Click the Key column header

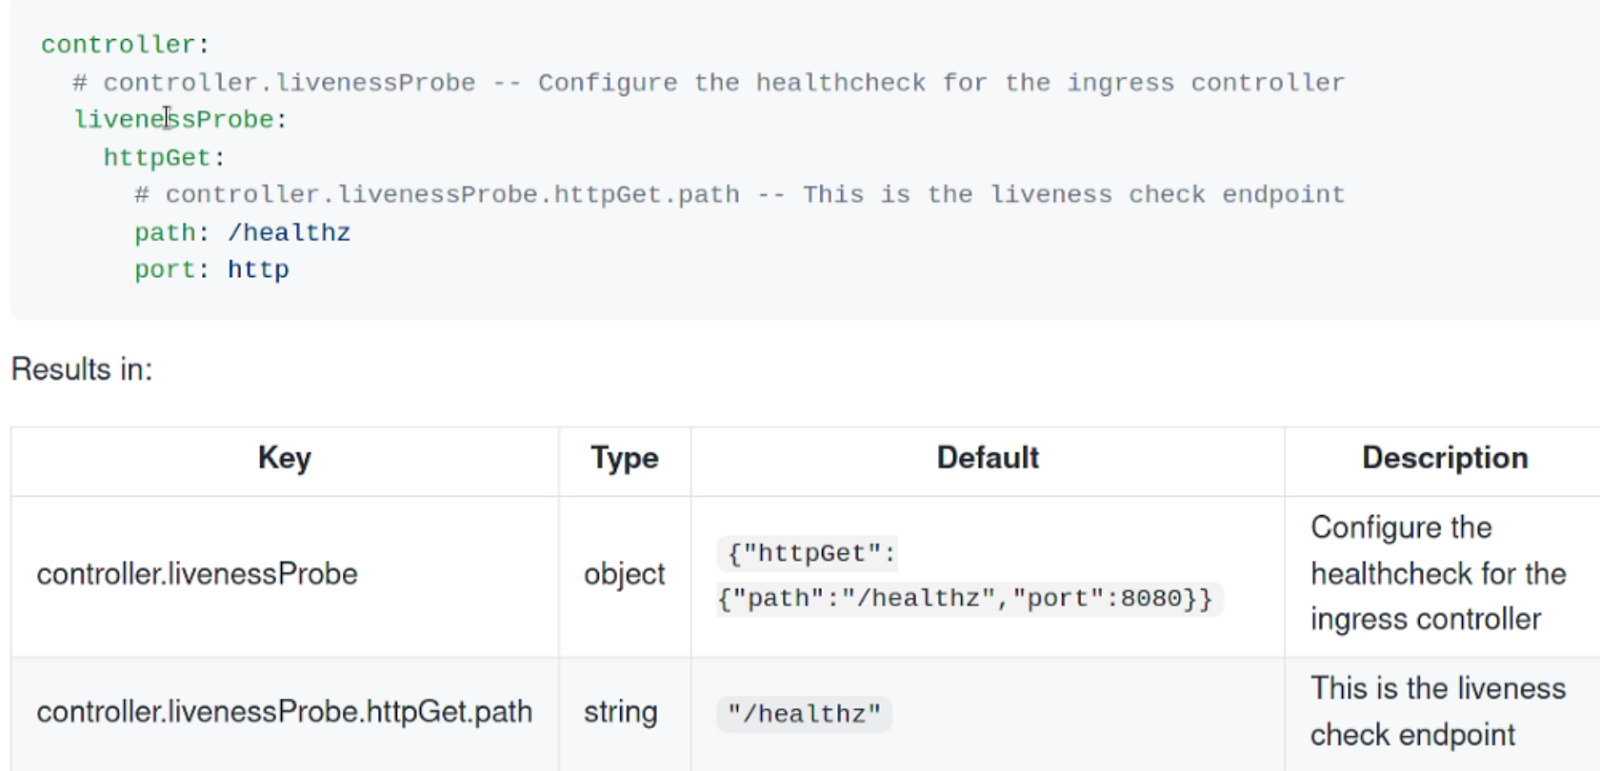click(284, 458)
